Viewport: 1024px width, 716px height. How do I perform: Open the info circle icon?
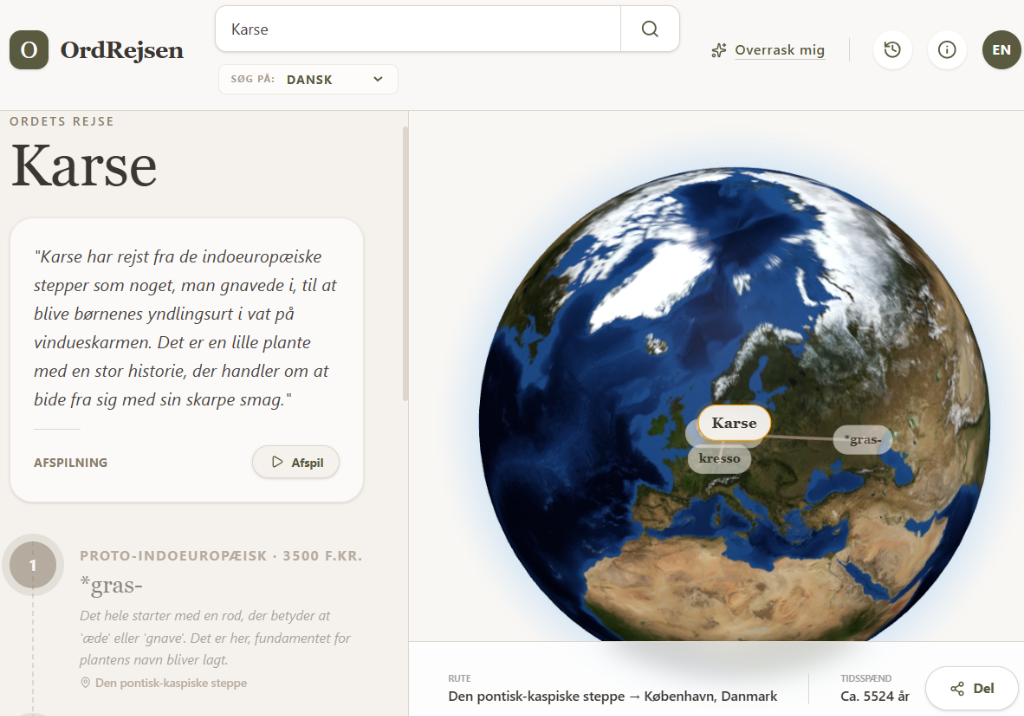946,50
